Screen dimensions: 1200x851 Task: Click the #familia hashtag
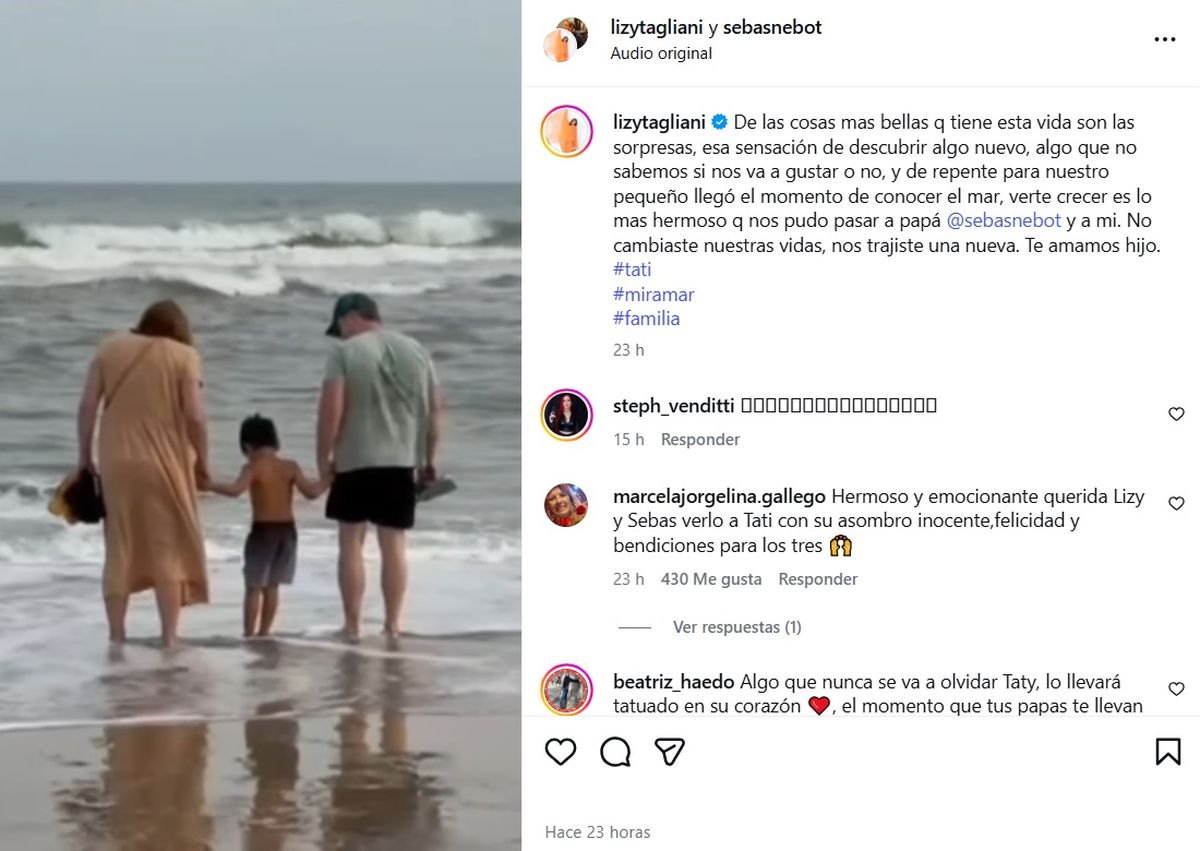click(x=646, y=318)
